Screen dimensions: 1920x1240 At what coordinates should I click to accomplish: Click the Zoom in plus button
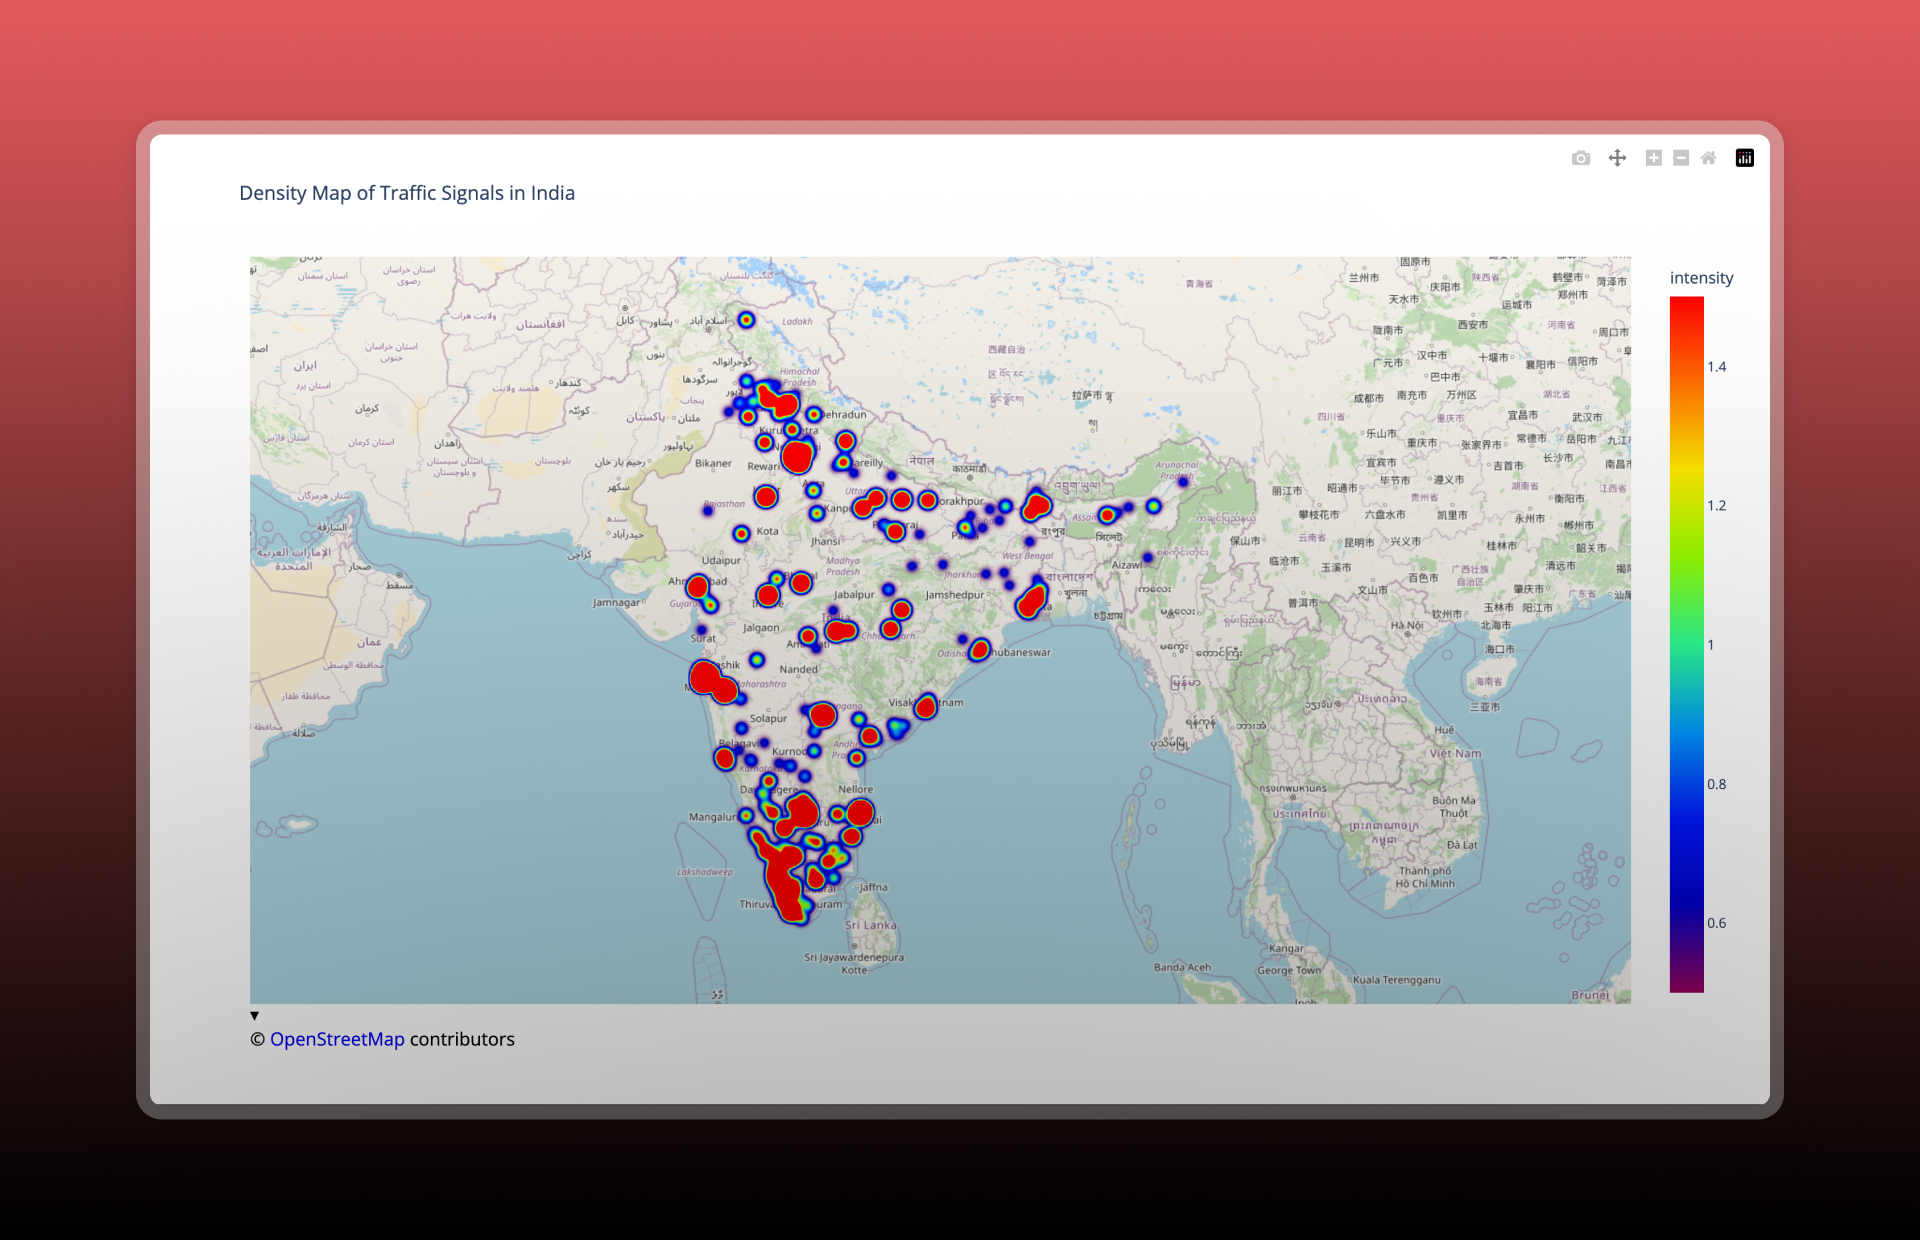pos(1653,158)
